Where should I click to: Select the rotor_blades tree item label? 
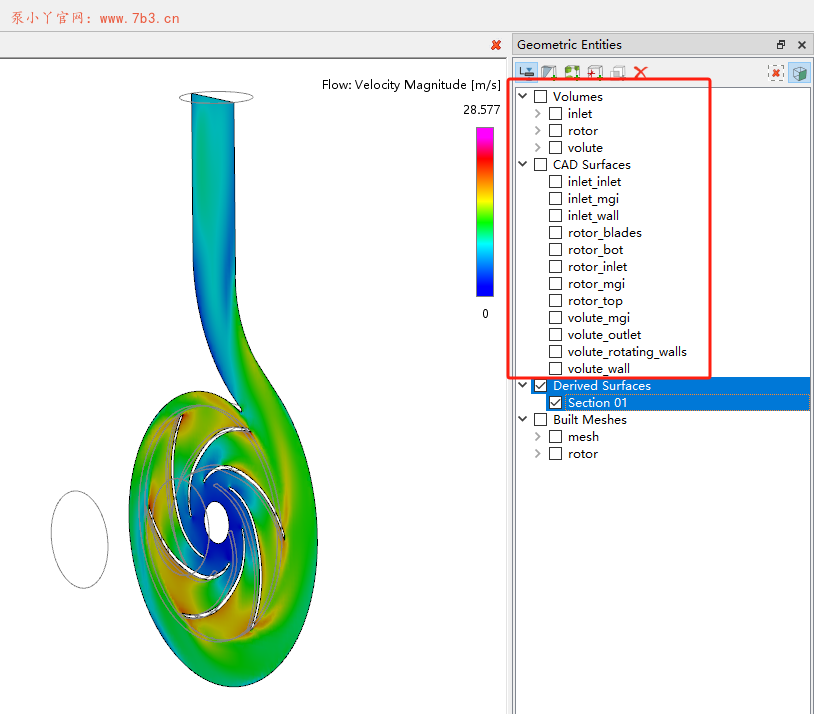point(605,233)
